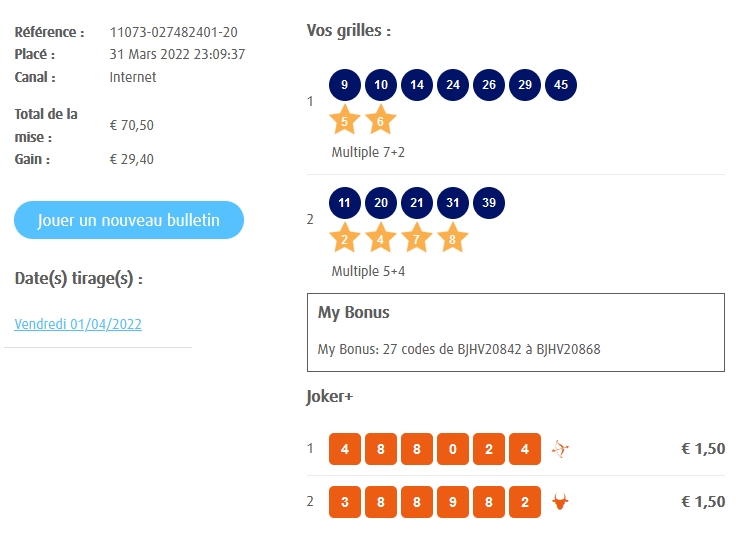Select the blue ball numbered 9
The width and height of the screenshot is (736, 547).
tap(344, 85)
